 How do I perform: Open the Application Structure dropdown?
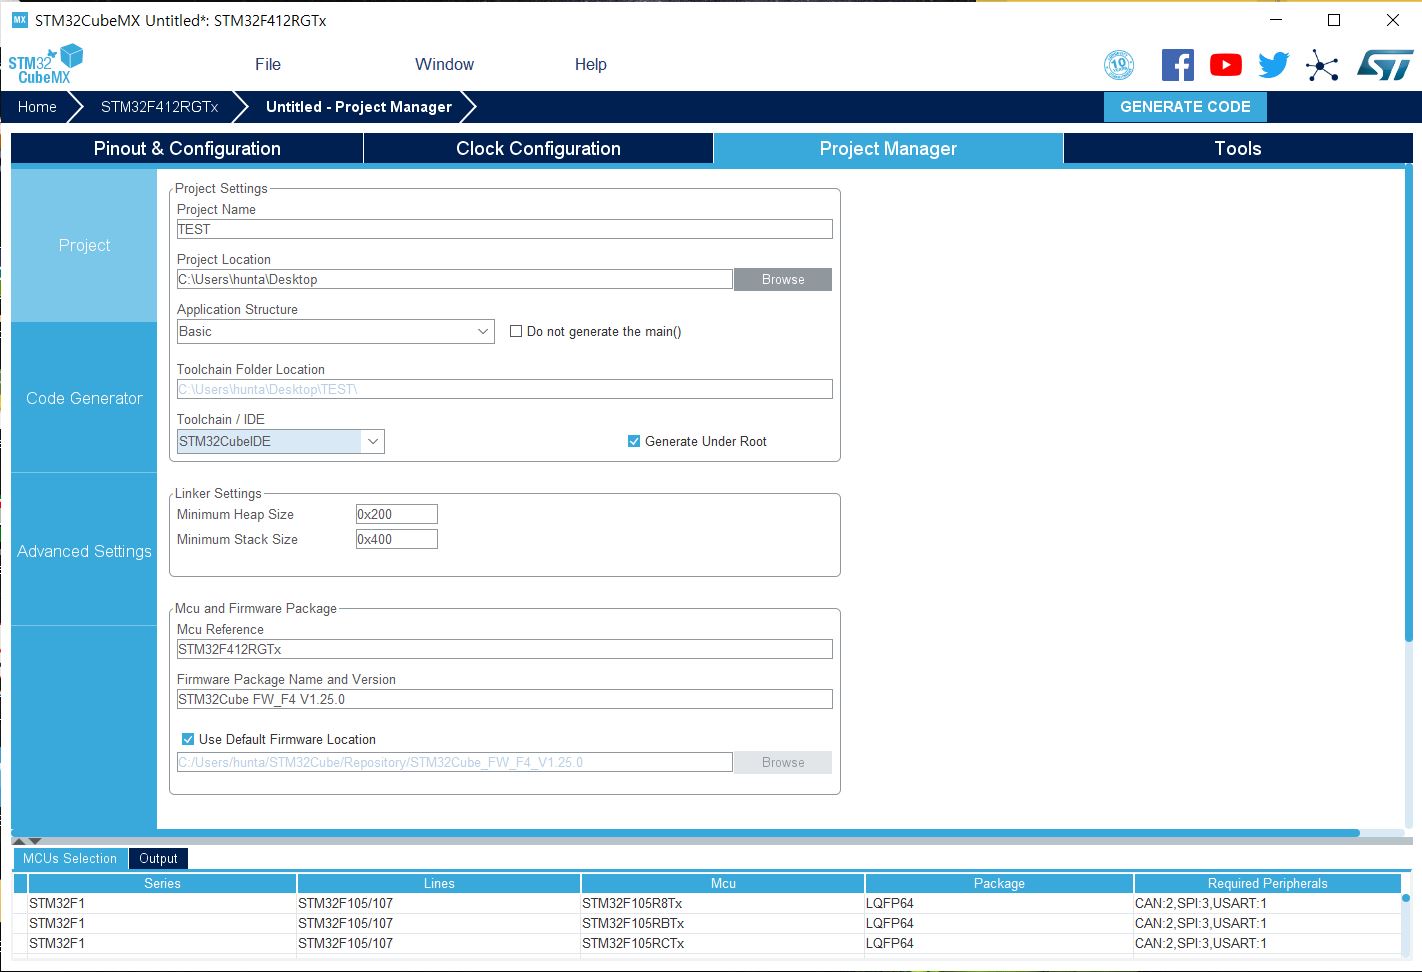coord(335,331)
